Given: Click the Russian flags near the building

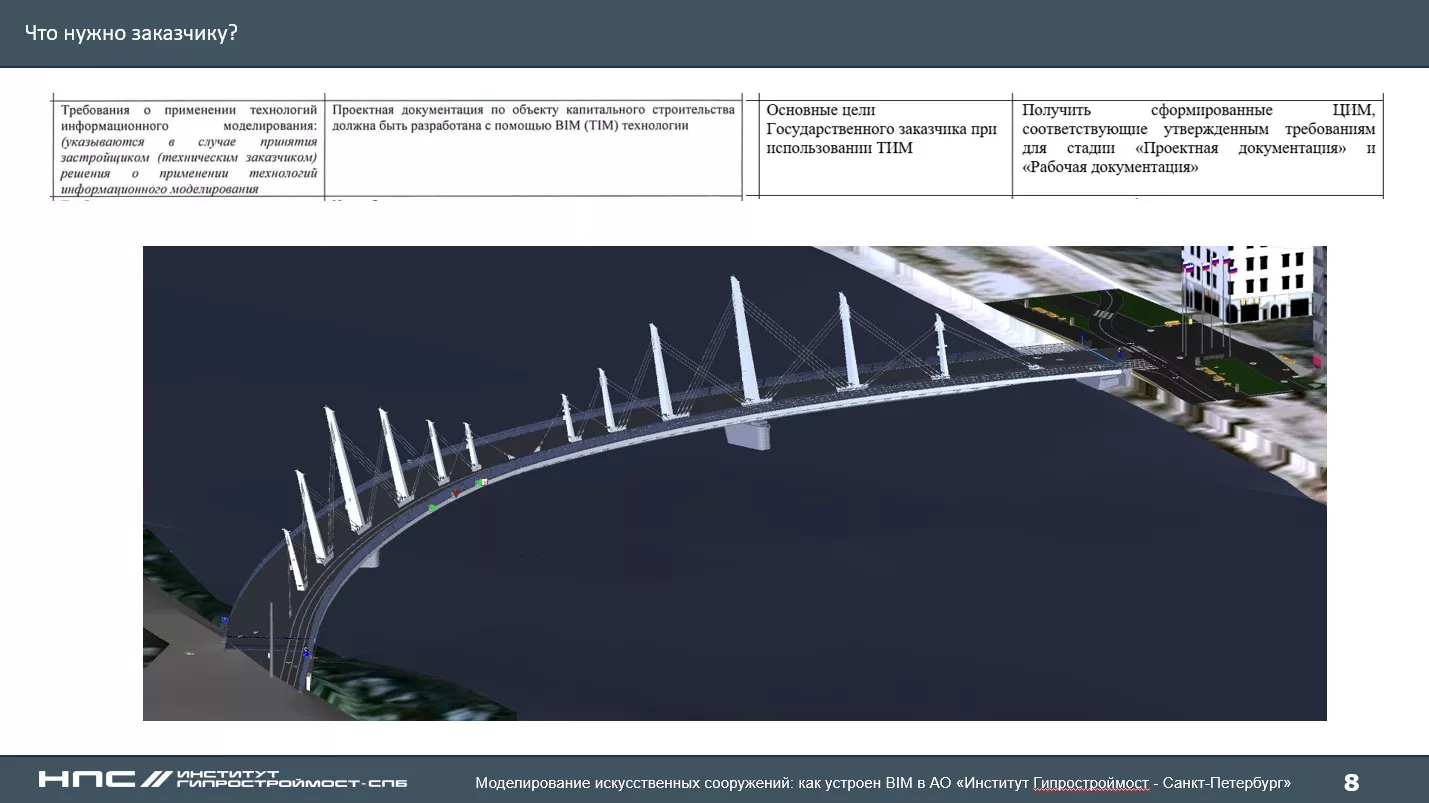Looking at the screenshot, I should (1208, 267).
